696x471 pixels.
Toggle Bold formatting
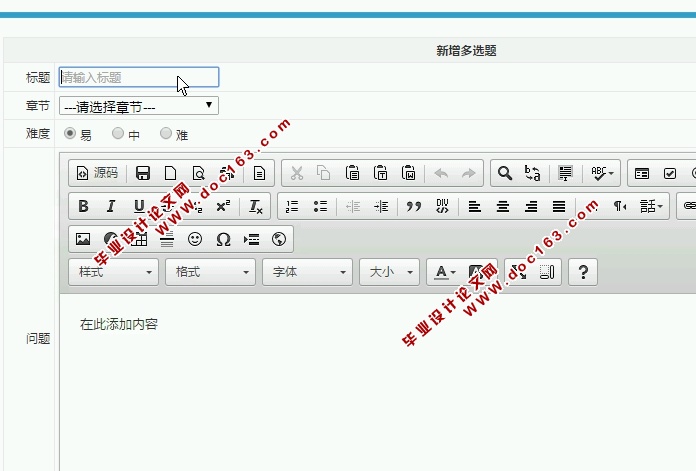pos(83,206)
